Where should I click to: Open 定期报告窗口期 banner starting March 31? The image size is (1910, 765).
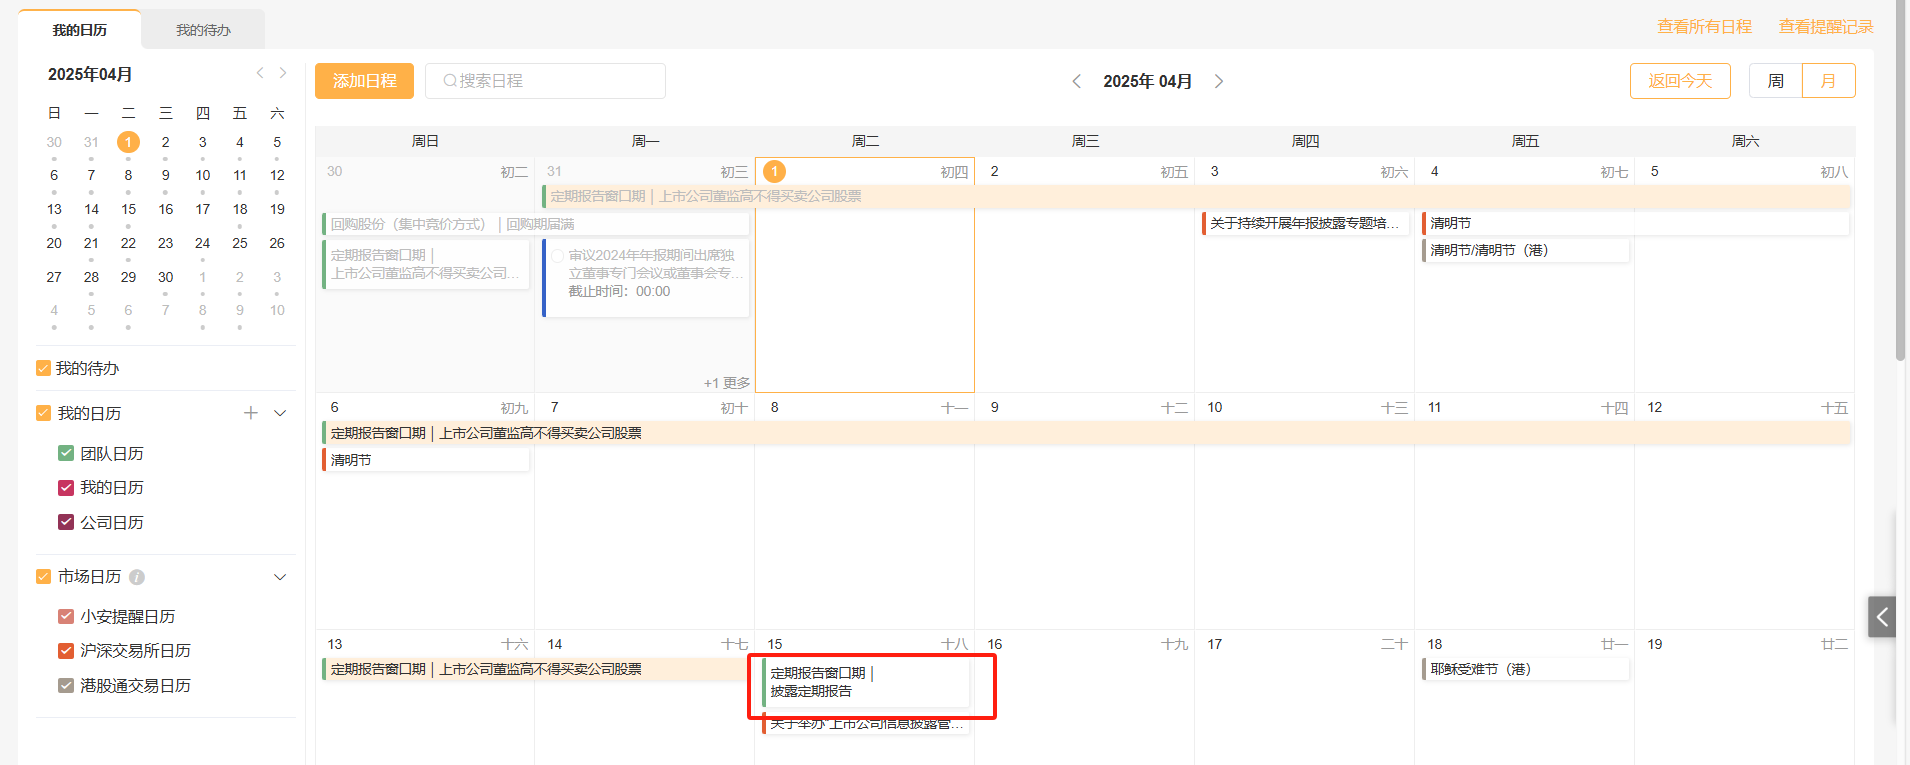point(1196,196)
